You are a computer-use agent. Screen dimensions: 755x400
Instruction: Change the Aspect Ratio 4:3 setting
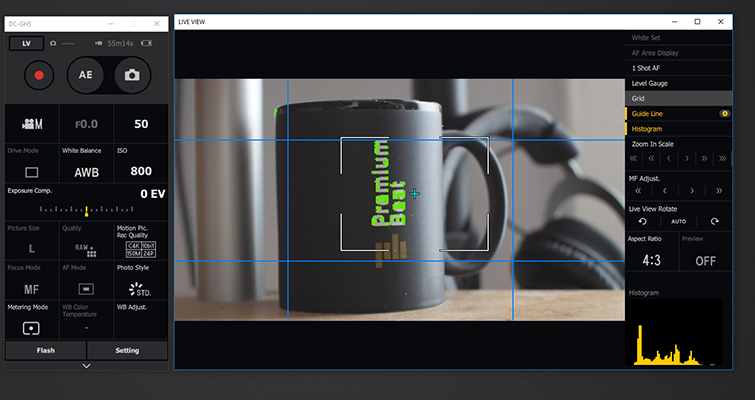(651, 260)
